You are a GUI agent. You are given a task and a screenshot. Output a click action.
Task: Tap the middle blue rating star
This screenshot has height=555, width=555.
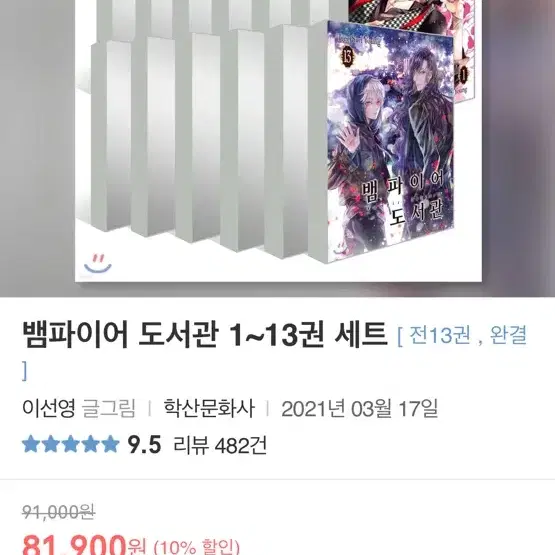tap(70, 444)
